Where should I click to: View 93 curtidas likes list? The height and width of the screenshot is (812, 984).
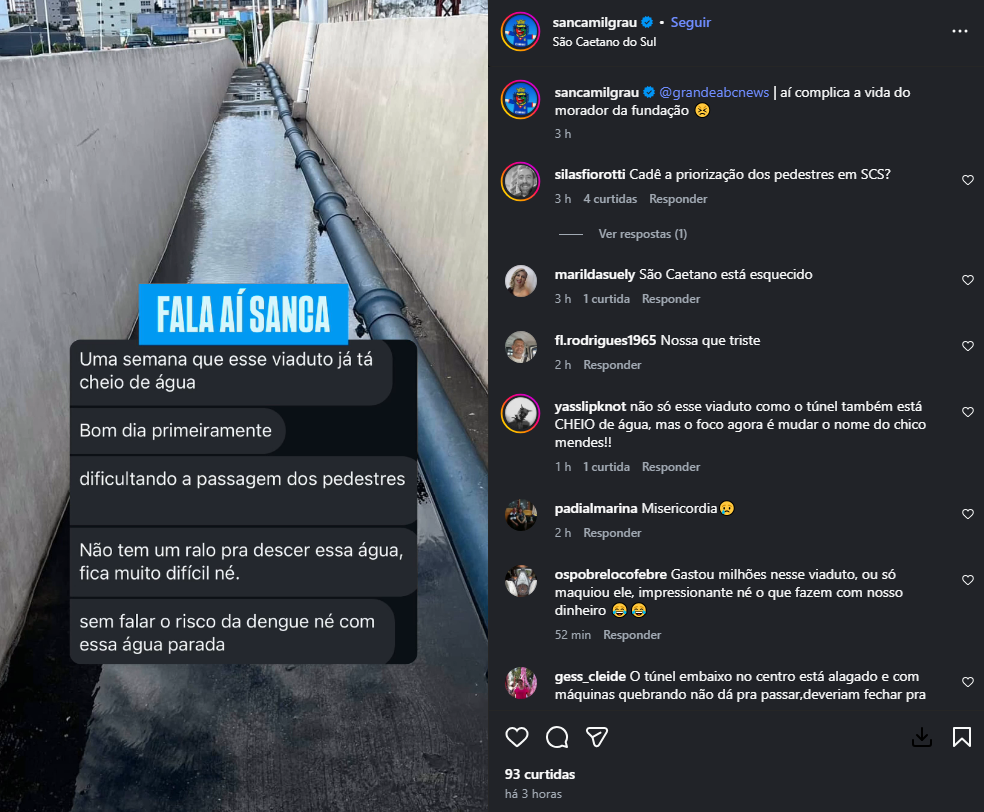[540, 774]
